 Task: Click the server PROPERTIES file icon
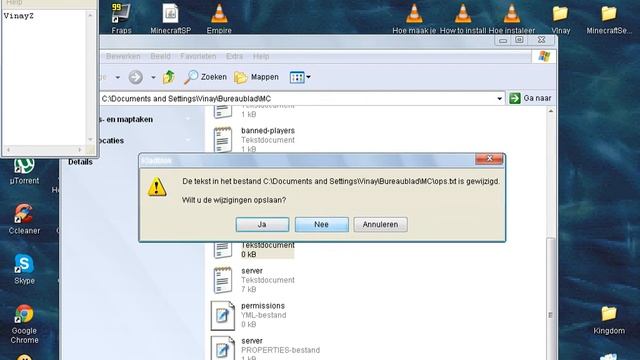pyautogui.click(x=222, y=348)
